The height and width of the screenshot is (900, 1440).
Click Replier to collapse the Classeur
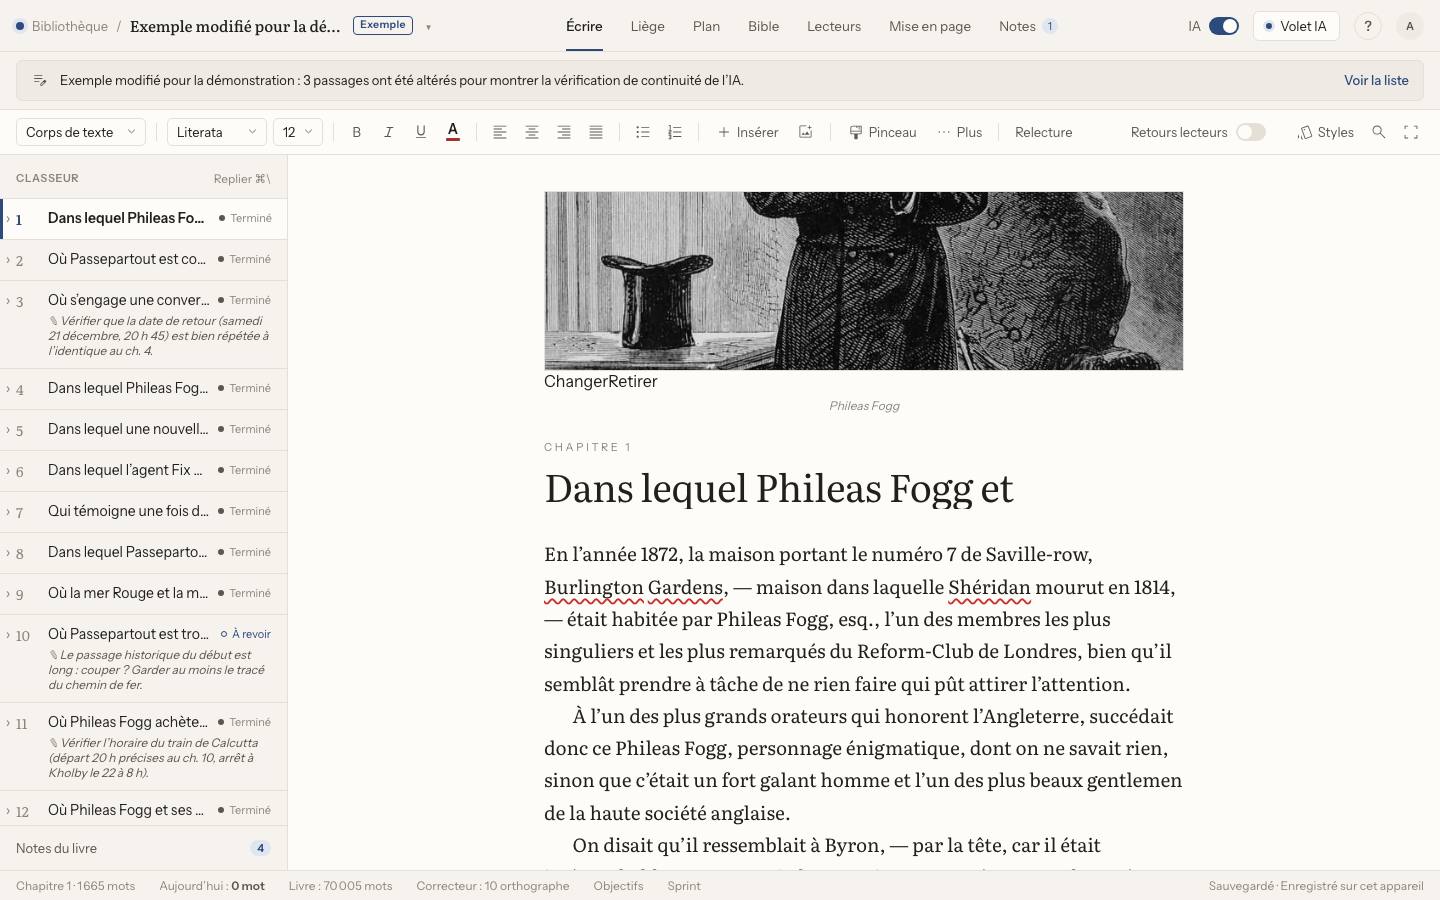pyautogui.click(x=242, y=179)
